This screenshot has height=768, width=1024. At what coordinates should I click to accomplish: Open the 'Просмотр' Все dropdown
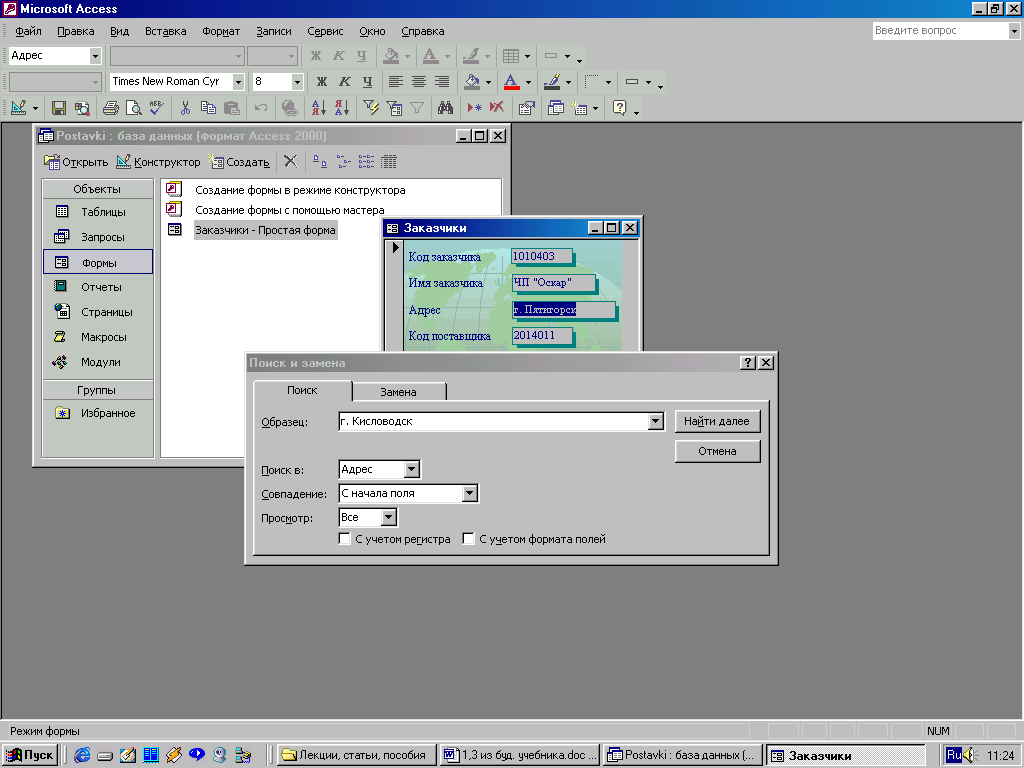(389, 517)
